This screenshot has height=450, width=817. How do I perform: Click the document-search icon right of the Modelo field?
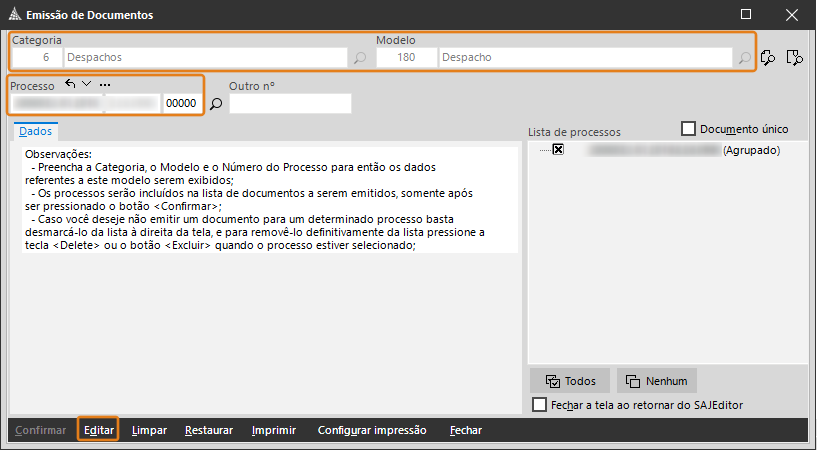tap(768, 57)
